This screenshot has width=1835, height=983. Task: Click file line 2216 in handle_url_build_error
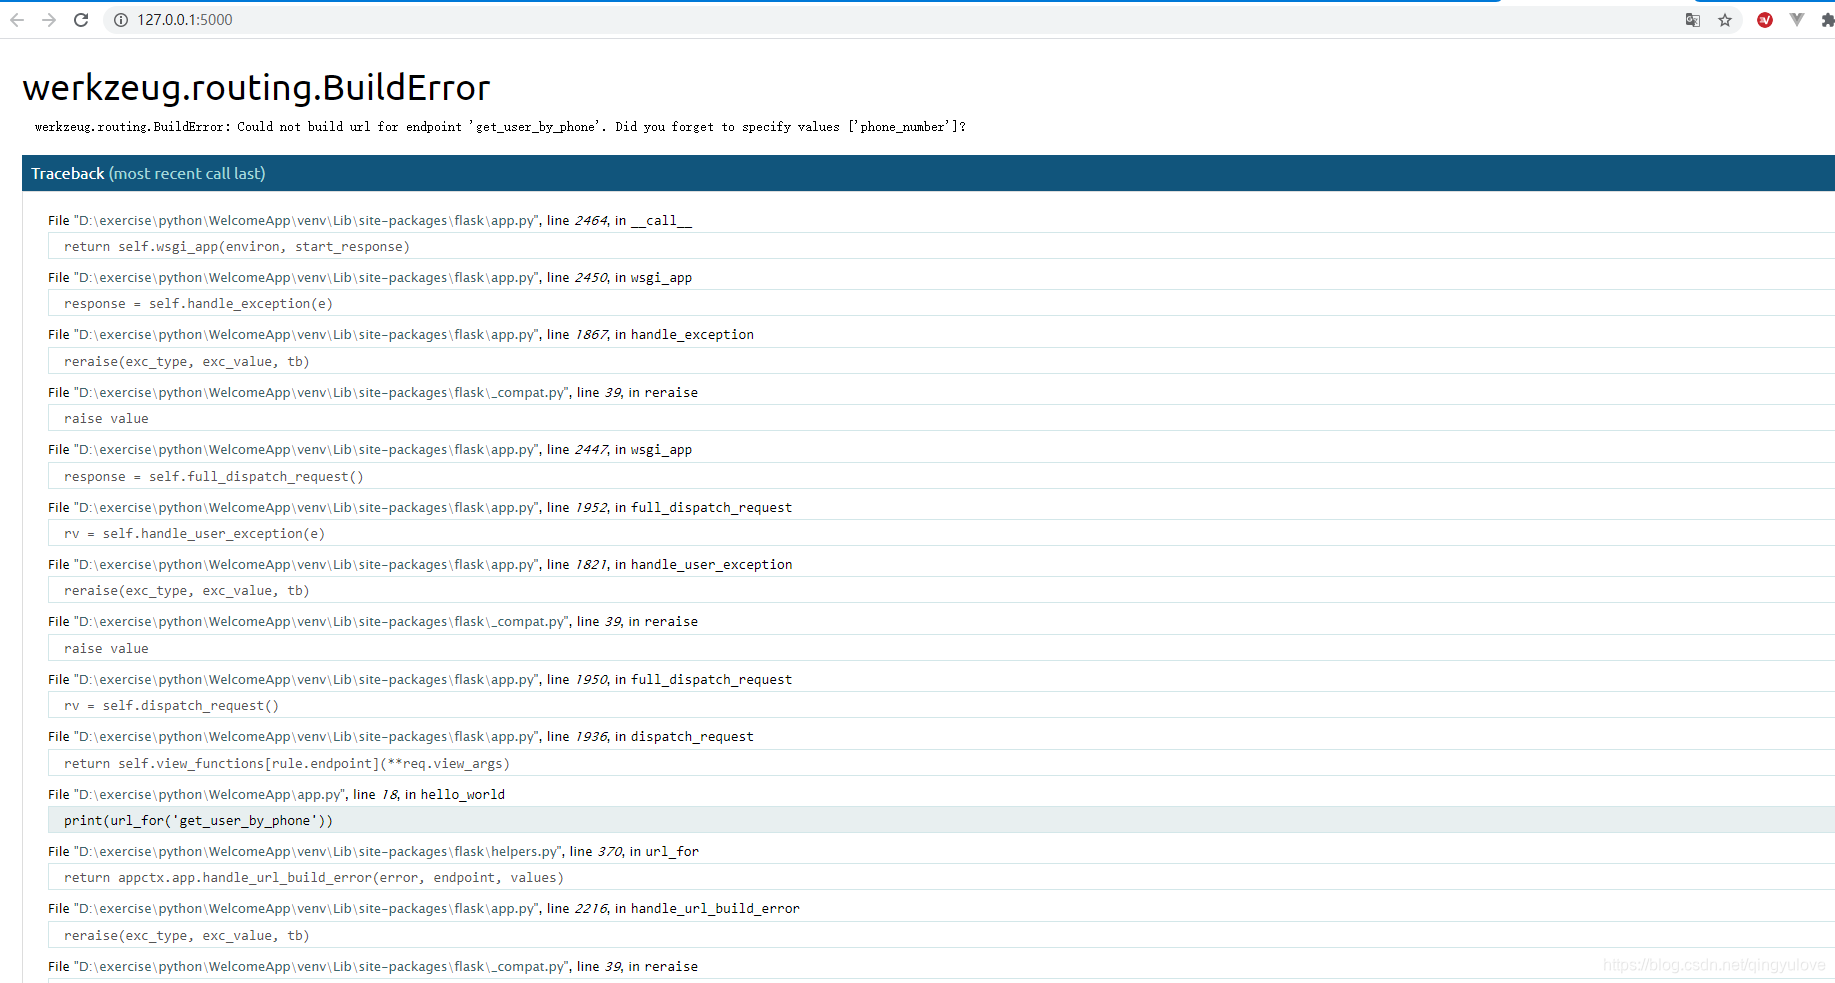424,908
